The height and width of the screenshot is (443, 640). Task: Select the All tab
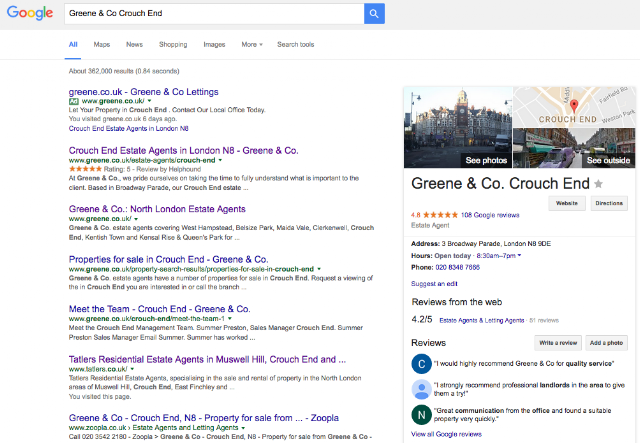(x=73, y=45)
